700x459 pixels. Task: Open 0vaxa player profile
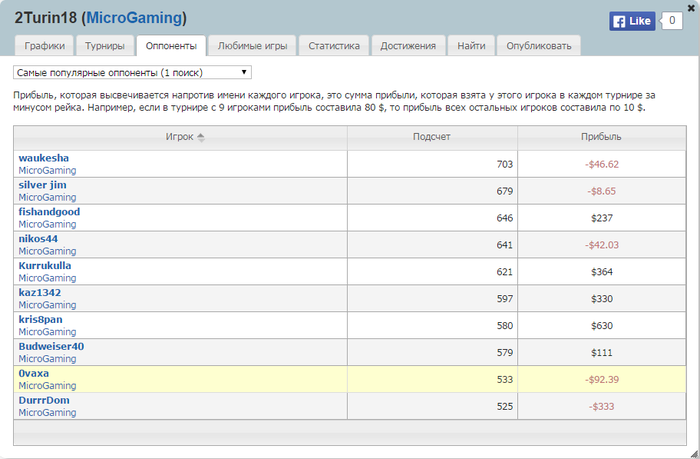click(x=33, y=373)
